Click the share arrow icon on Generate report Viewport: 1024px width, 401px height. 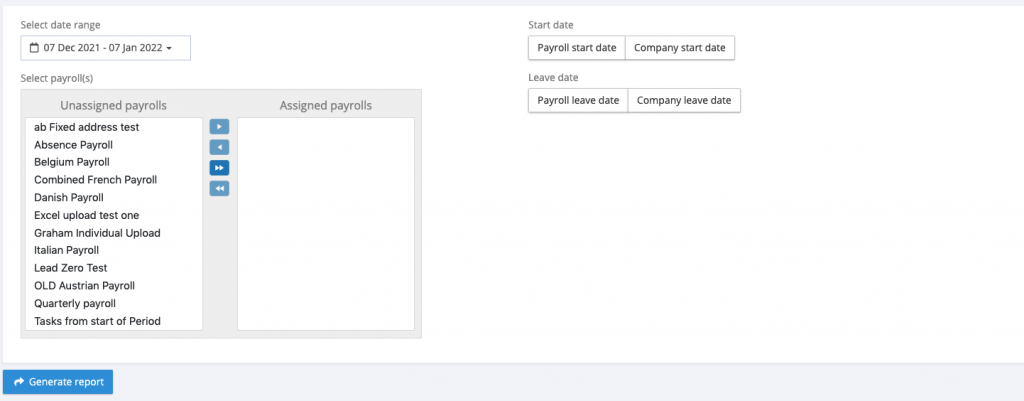19,382
